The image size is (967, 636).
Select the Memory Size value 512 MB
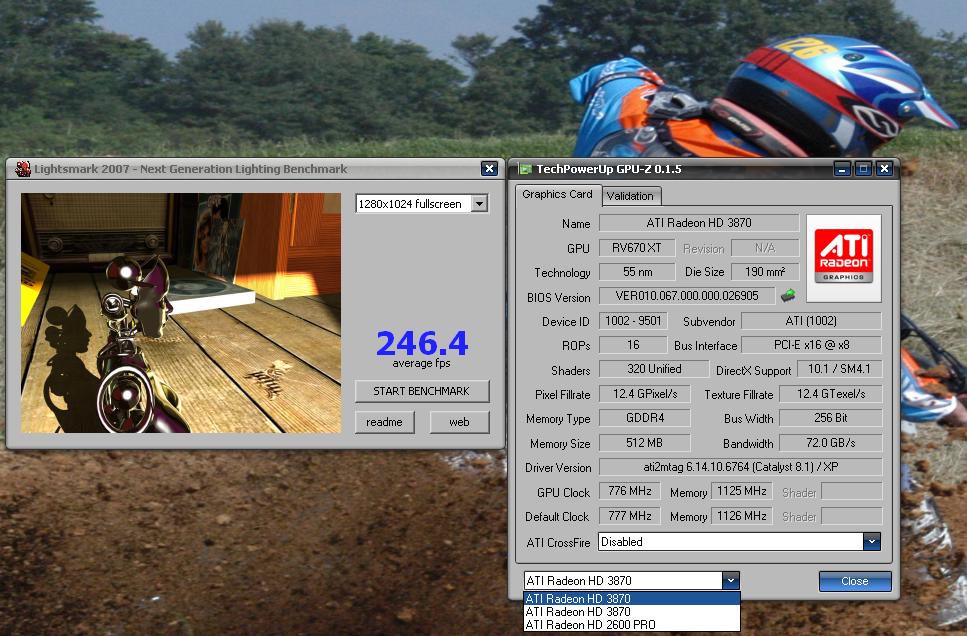click(644, 443)
